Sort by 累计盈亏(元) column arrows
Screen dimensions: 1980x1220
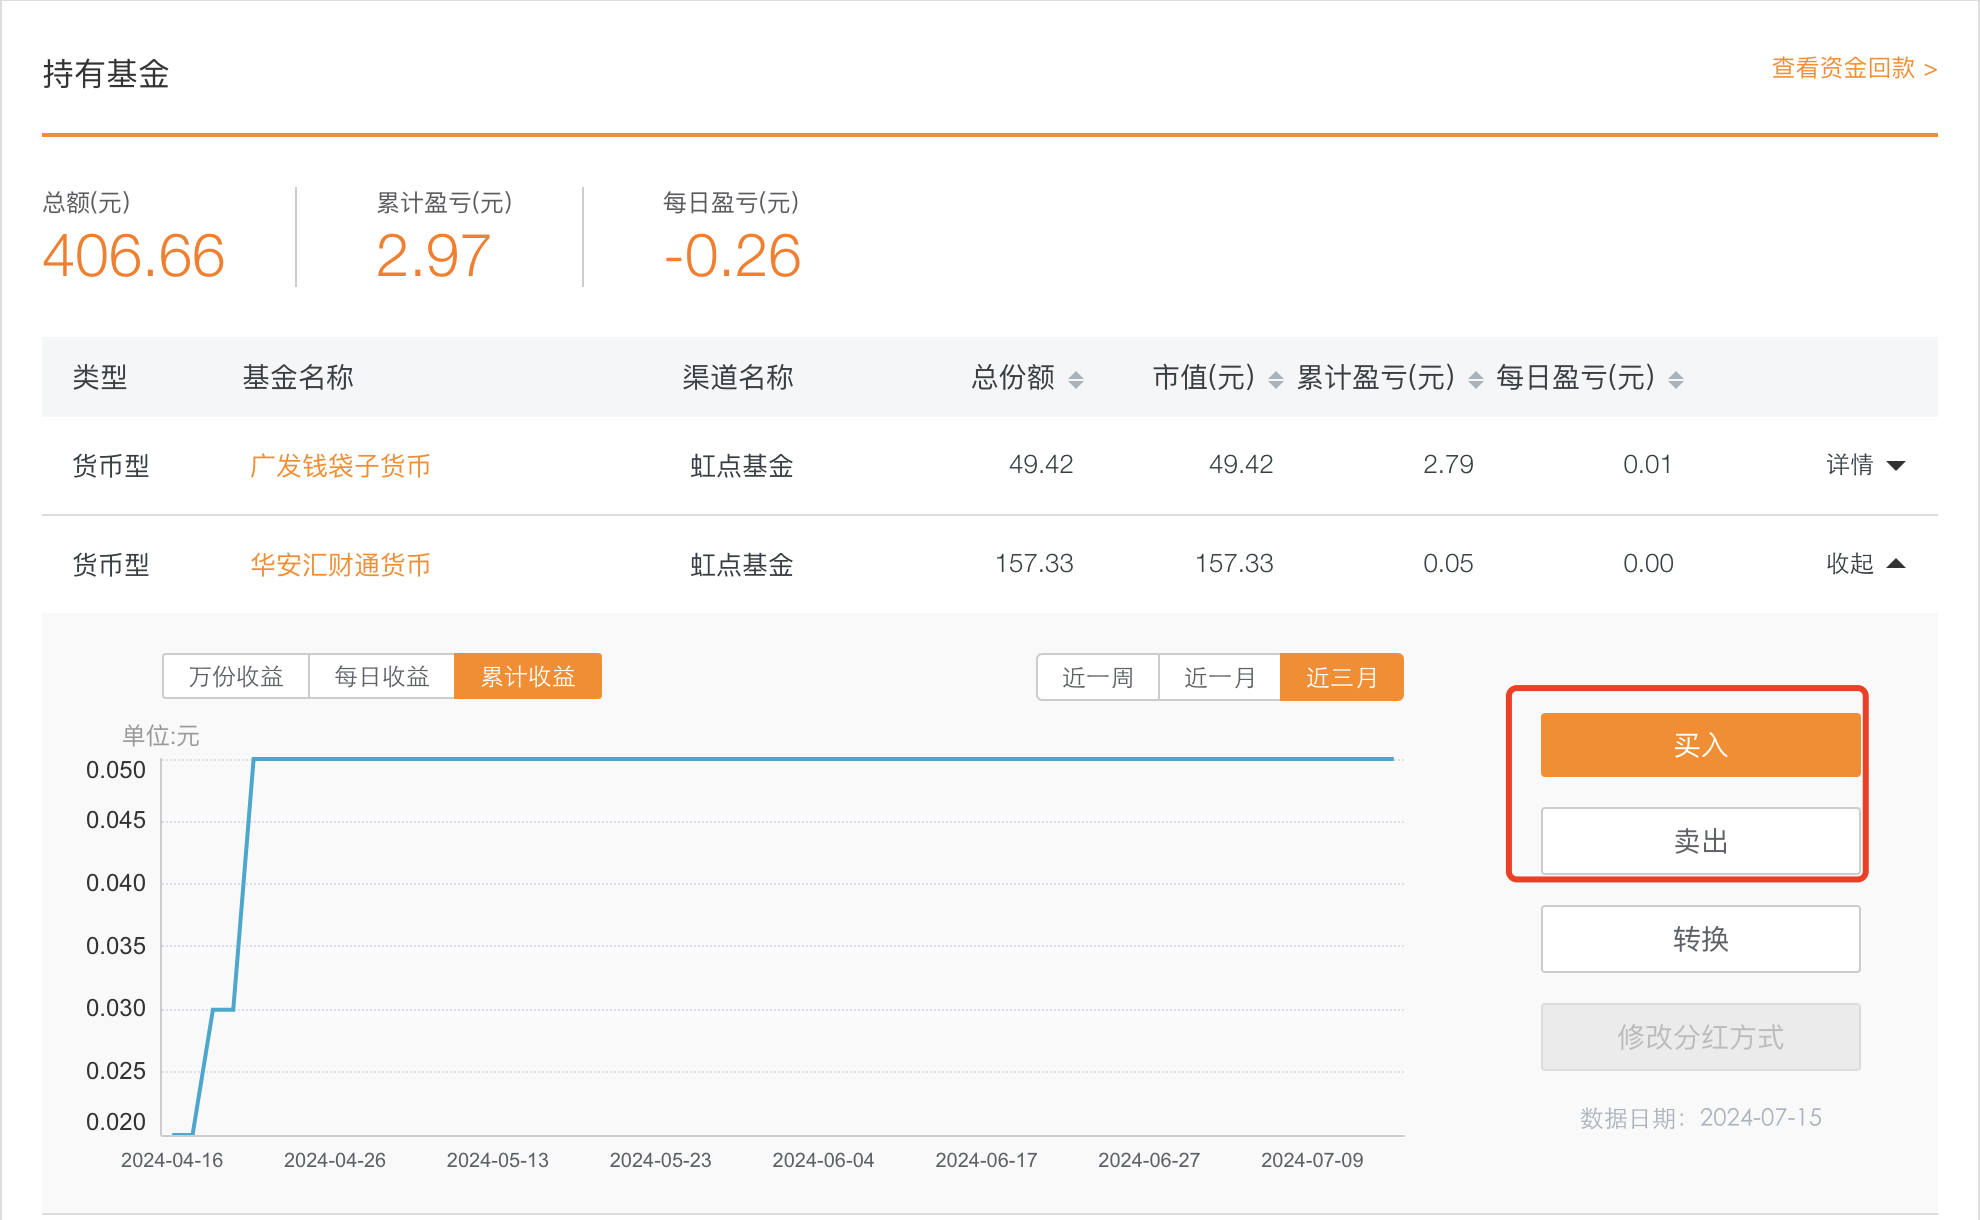point(1476,379)
